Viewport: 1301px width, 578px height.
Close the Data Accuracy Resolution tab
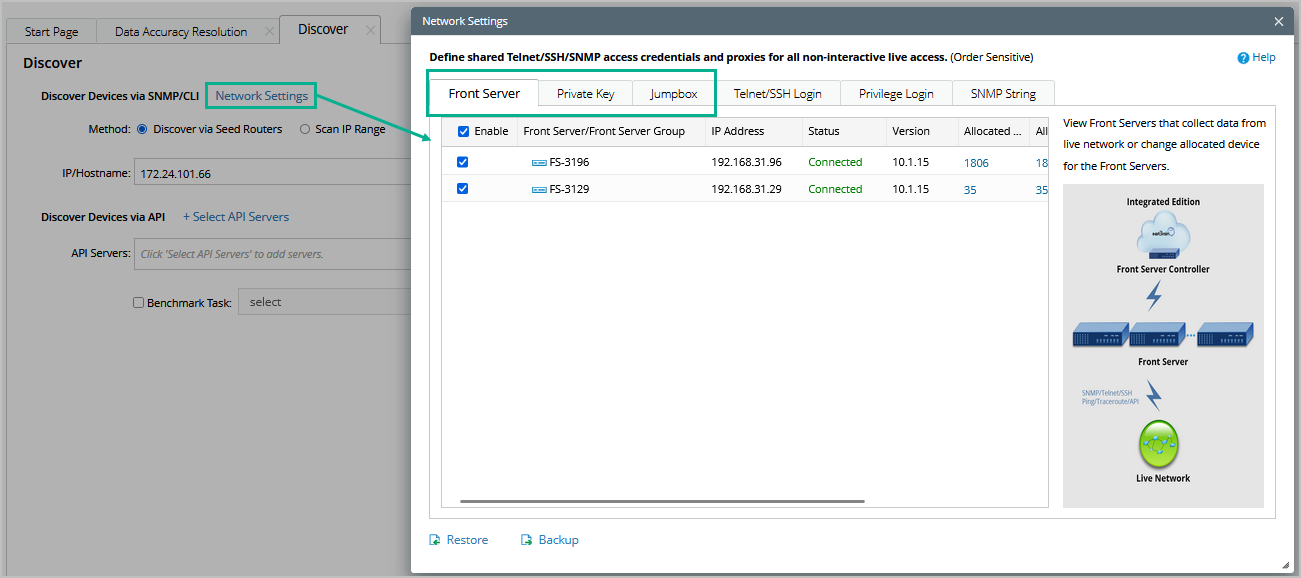point(269,31)
